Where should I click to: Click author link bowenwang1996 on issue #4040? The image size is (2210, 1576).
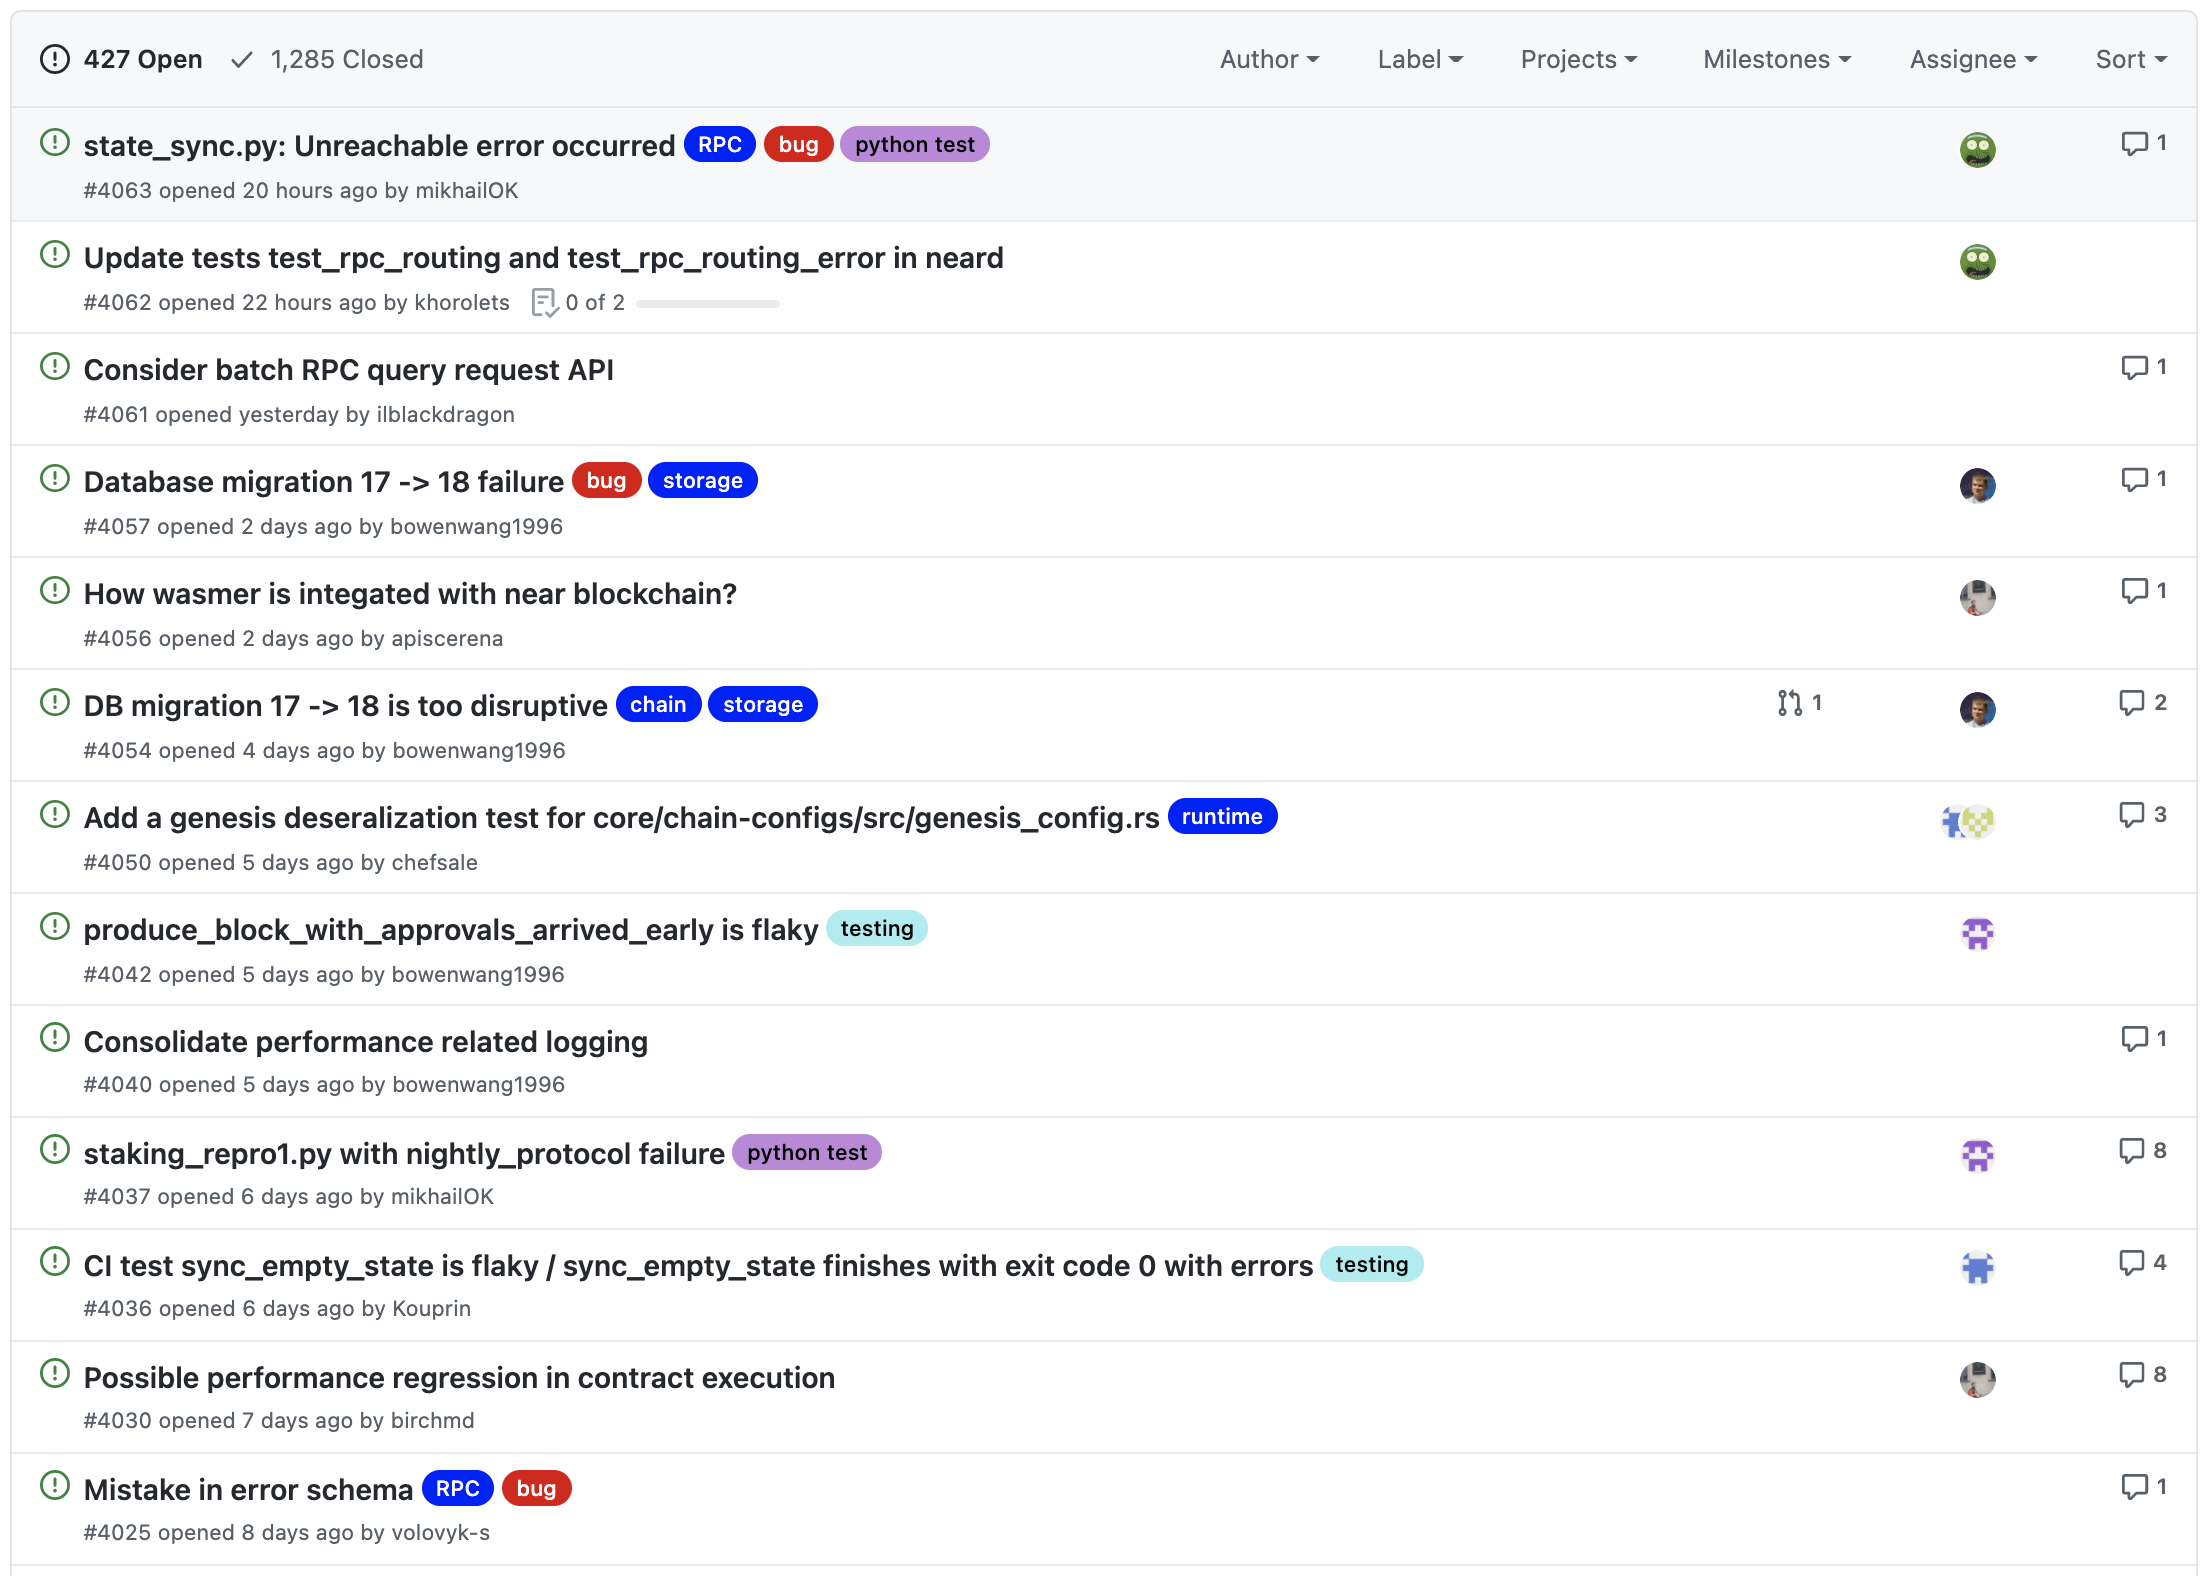coord(478,1084)
